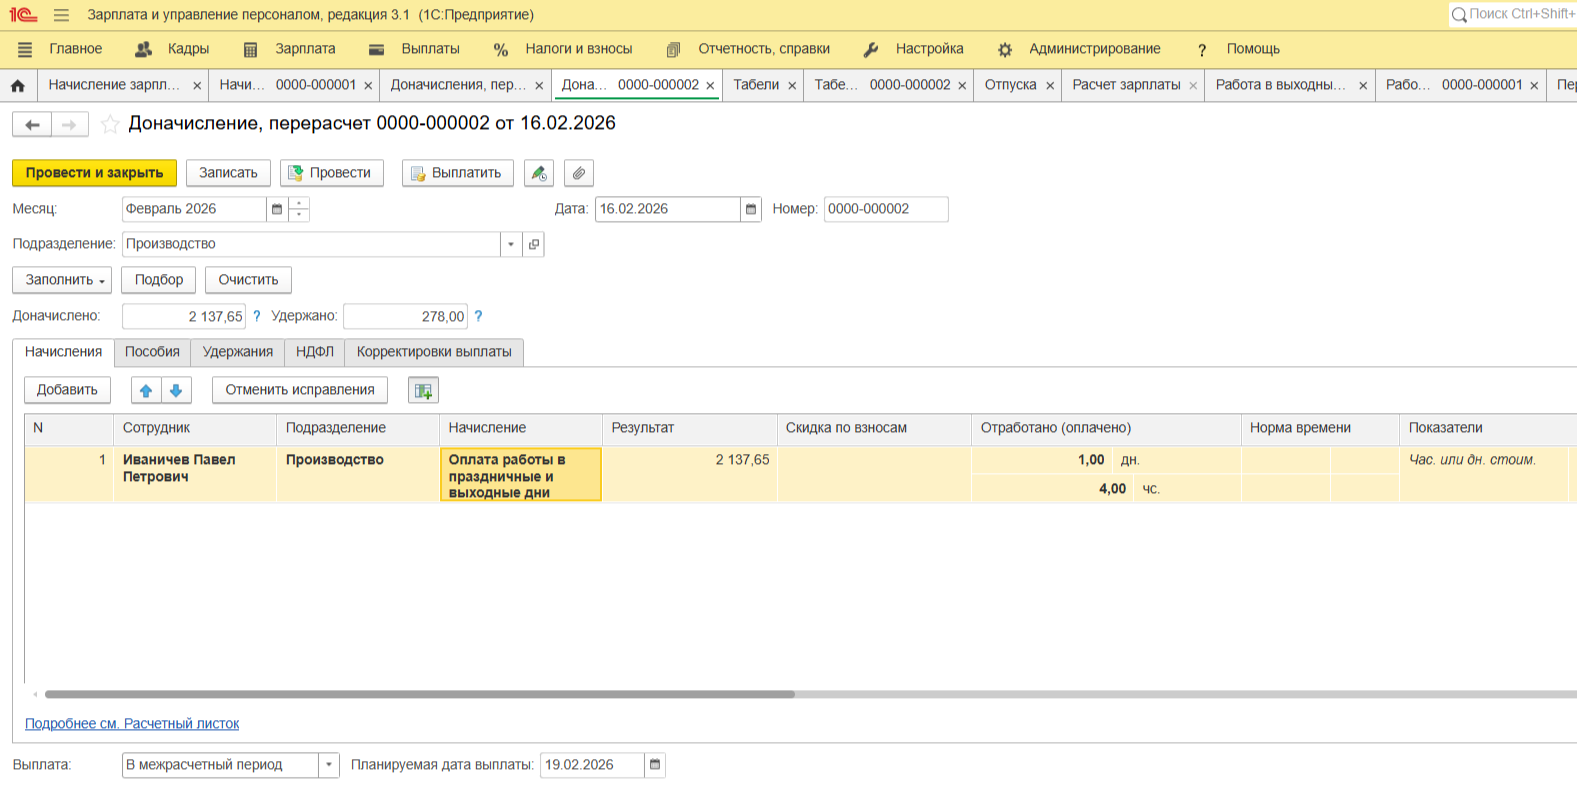Select the Начисления tab
The image size is (1577, 788).
(64, 352)
